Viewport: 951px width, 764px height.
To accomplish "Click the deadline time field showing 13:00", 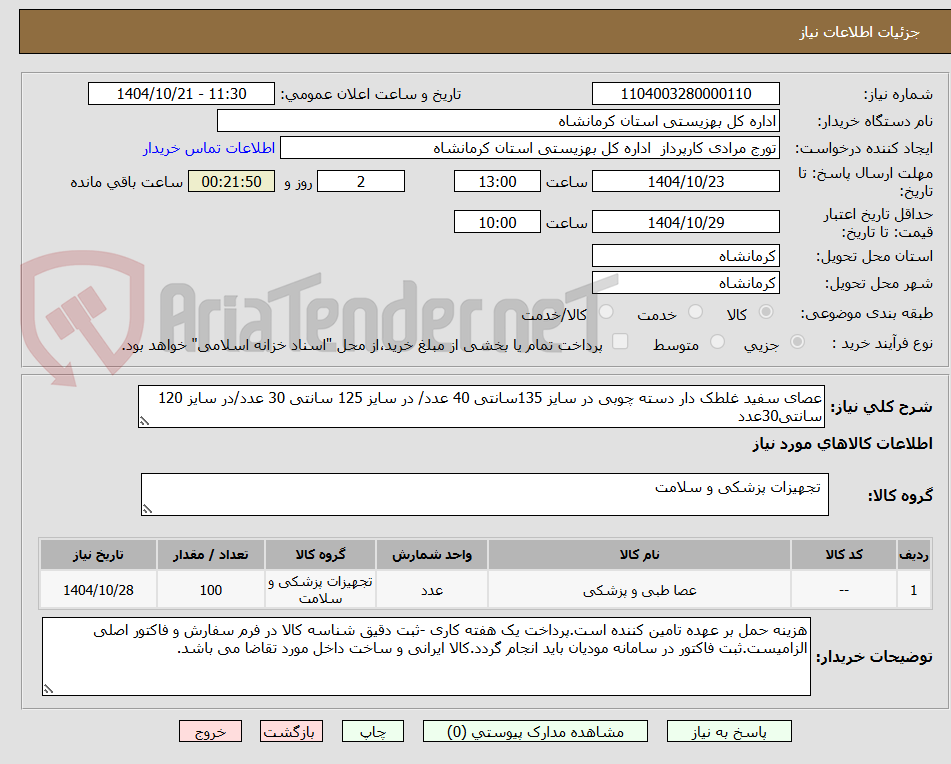I will (497, 181).
